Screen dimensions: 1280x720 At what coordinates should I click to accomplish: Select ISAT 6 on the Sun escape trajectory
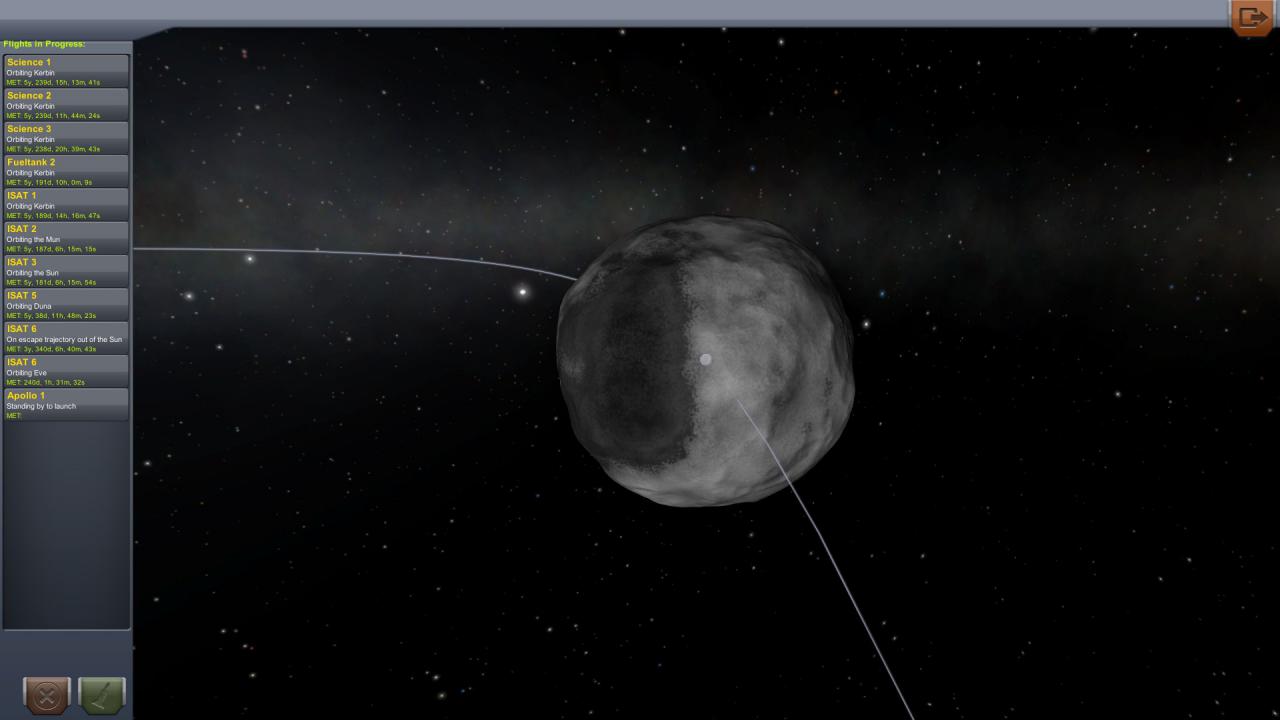[67, 338]
